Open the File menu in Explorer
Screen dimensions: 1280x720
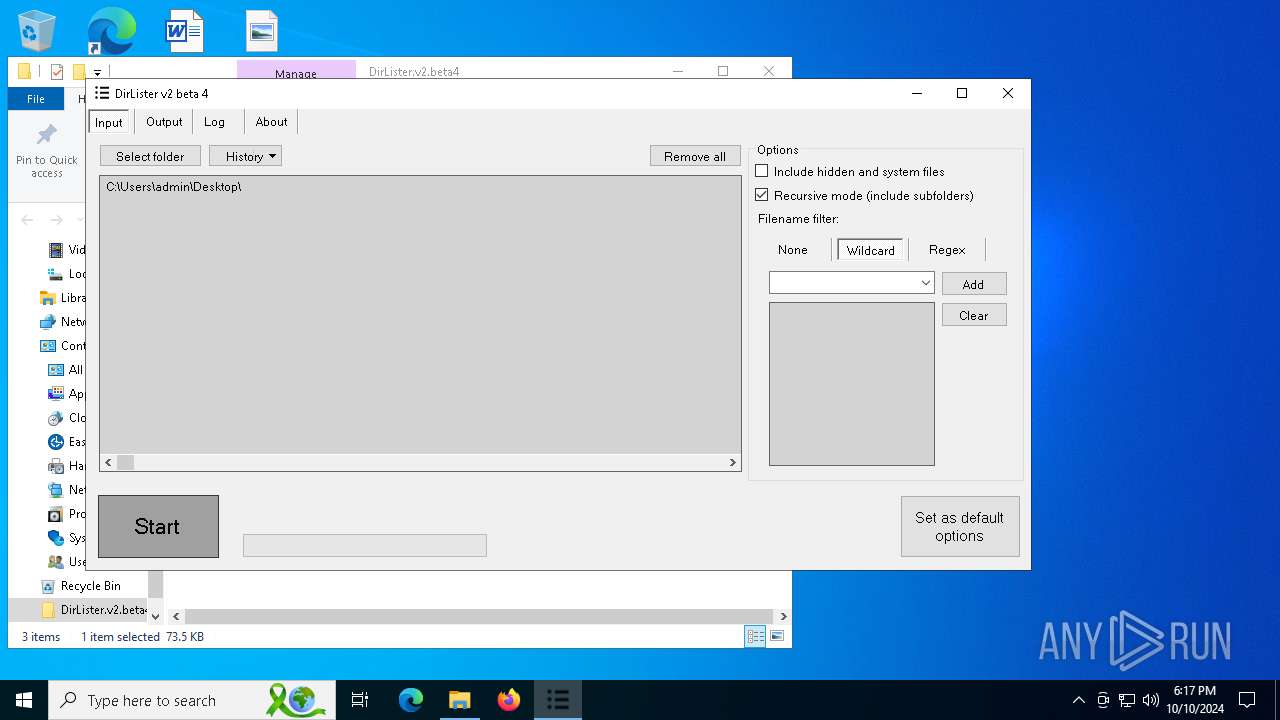[36, 99]
